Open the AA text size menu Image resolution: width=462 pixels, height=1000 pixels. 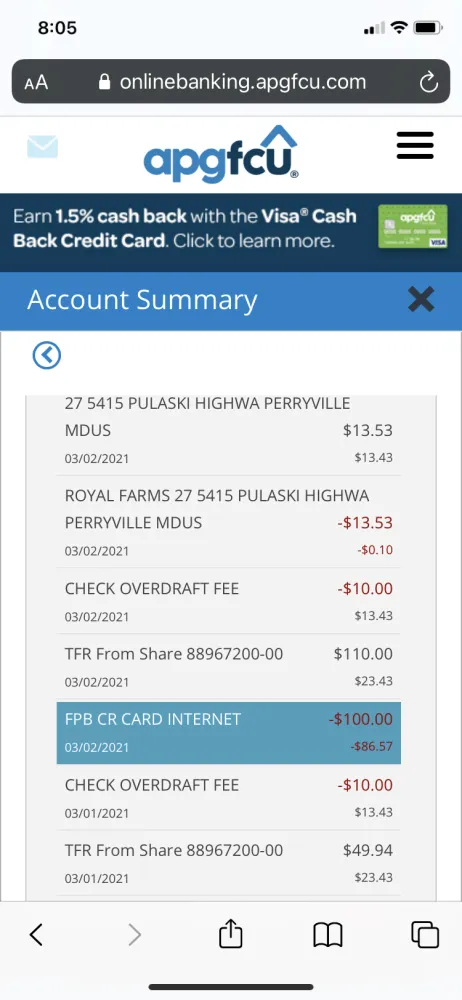tap(36, 83)
